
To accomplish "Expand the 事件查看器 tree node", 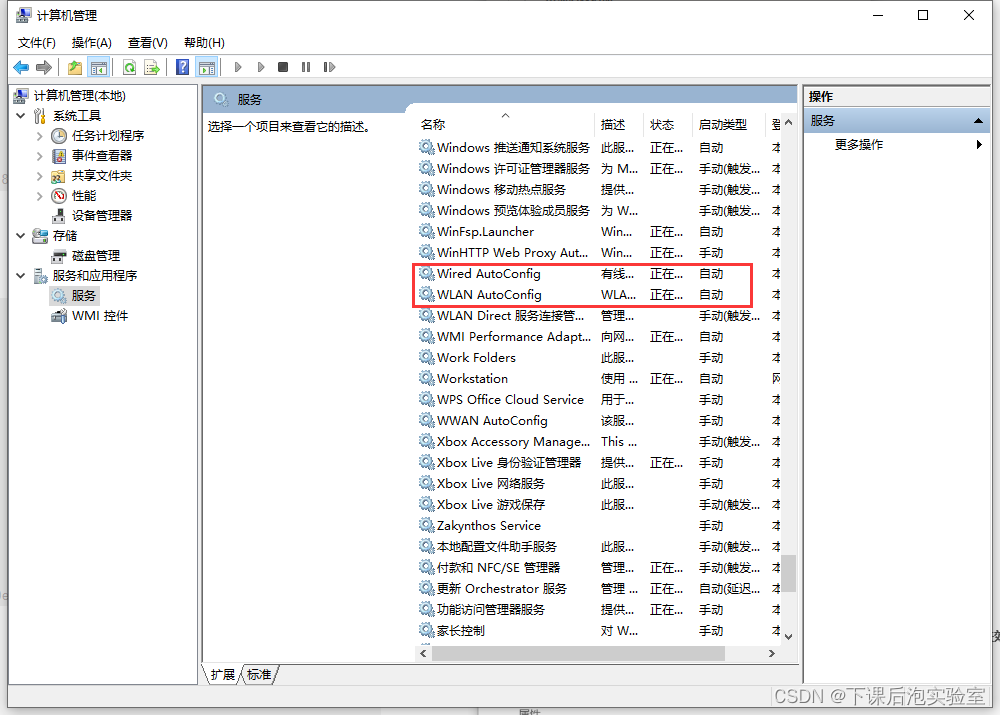I will (x=40, y=156).
